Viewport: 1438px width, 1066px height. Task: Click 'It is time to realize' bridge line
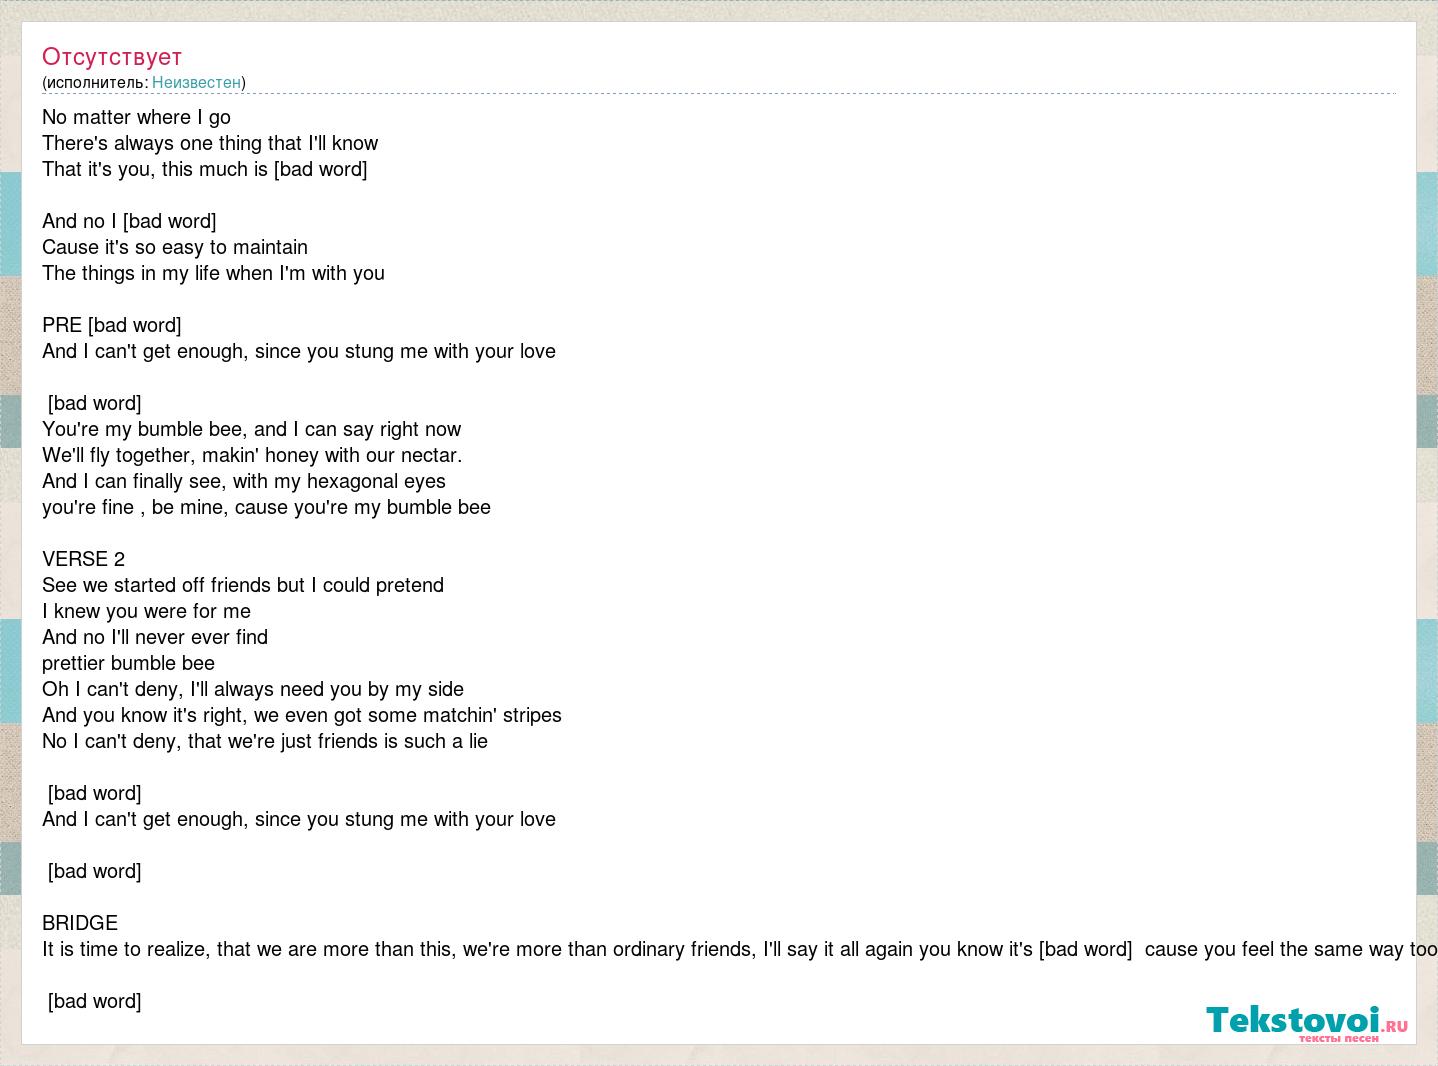click(x=740, y=949)
